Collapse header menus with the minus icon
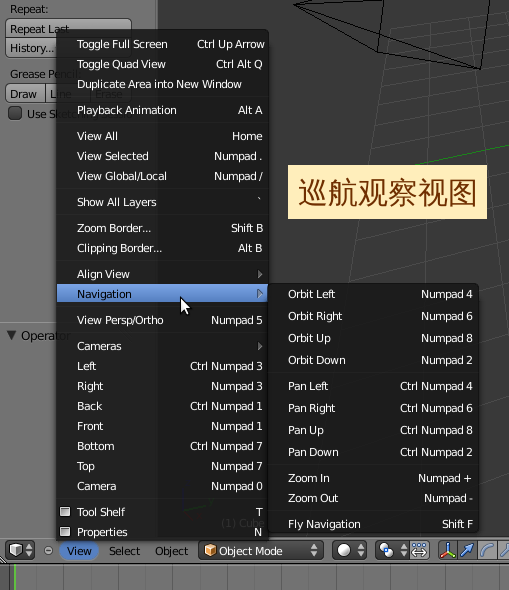 pos(49,550)
